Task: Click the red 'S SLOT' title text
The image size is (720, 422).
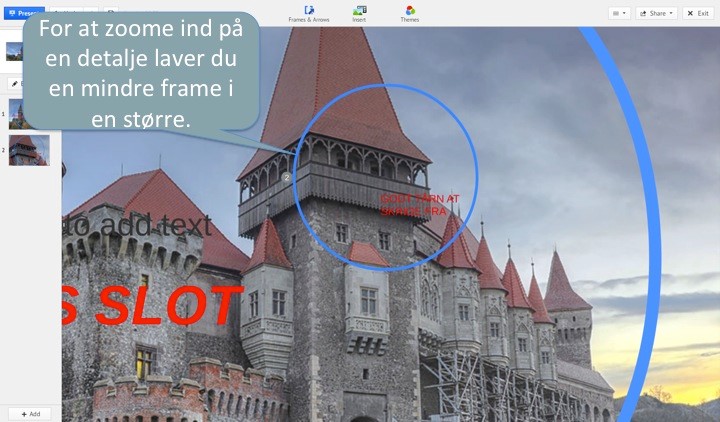Action: 152,305
